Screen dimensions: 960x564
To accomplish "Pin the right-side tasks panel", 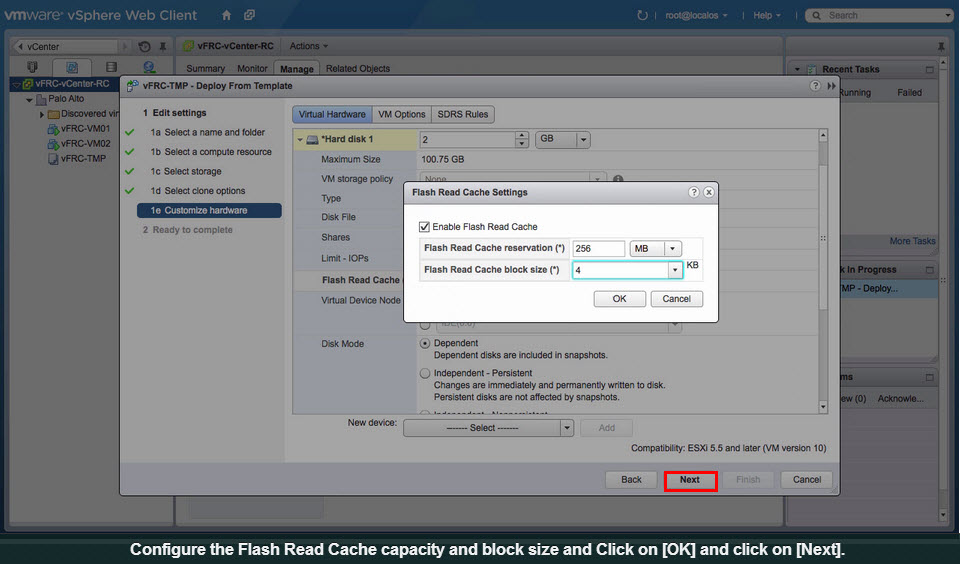I will click(x=941, y=47).
